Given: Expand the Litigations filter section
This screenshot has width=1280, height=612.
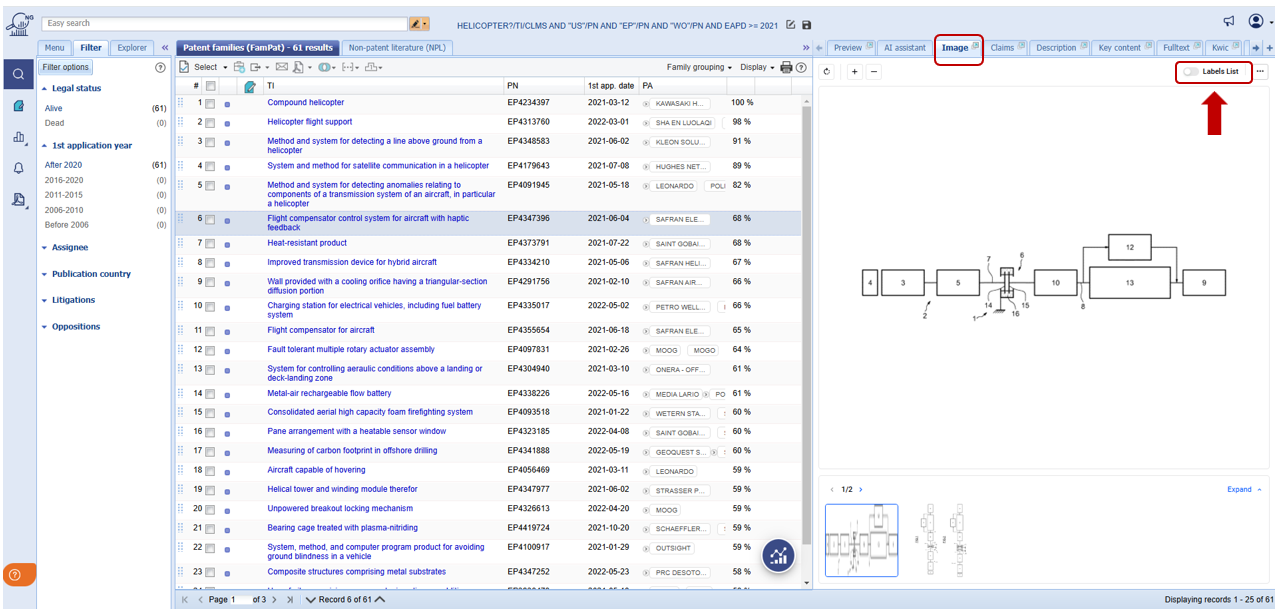Looking at the screenshot, I should (x=68, y=300).
